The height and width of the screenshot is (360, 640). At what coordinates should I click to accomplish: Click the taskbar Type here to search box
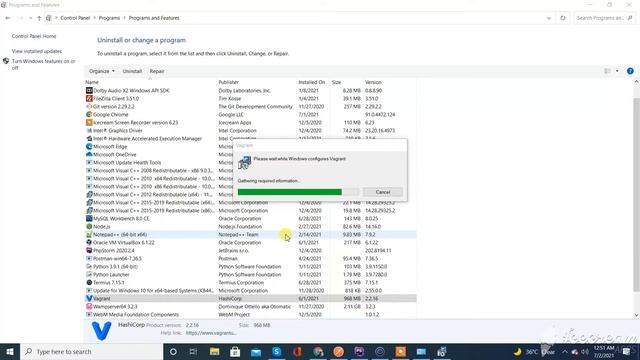(x=92, y=351)
